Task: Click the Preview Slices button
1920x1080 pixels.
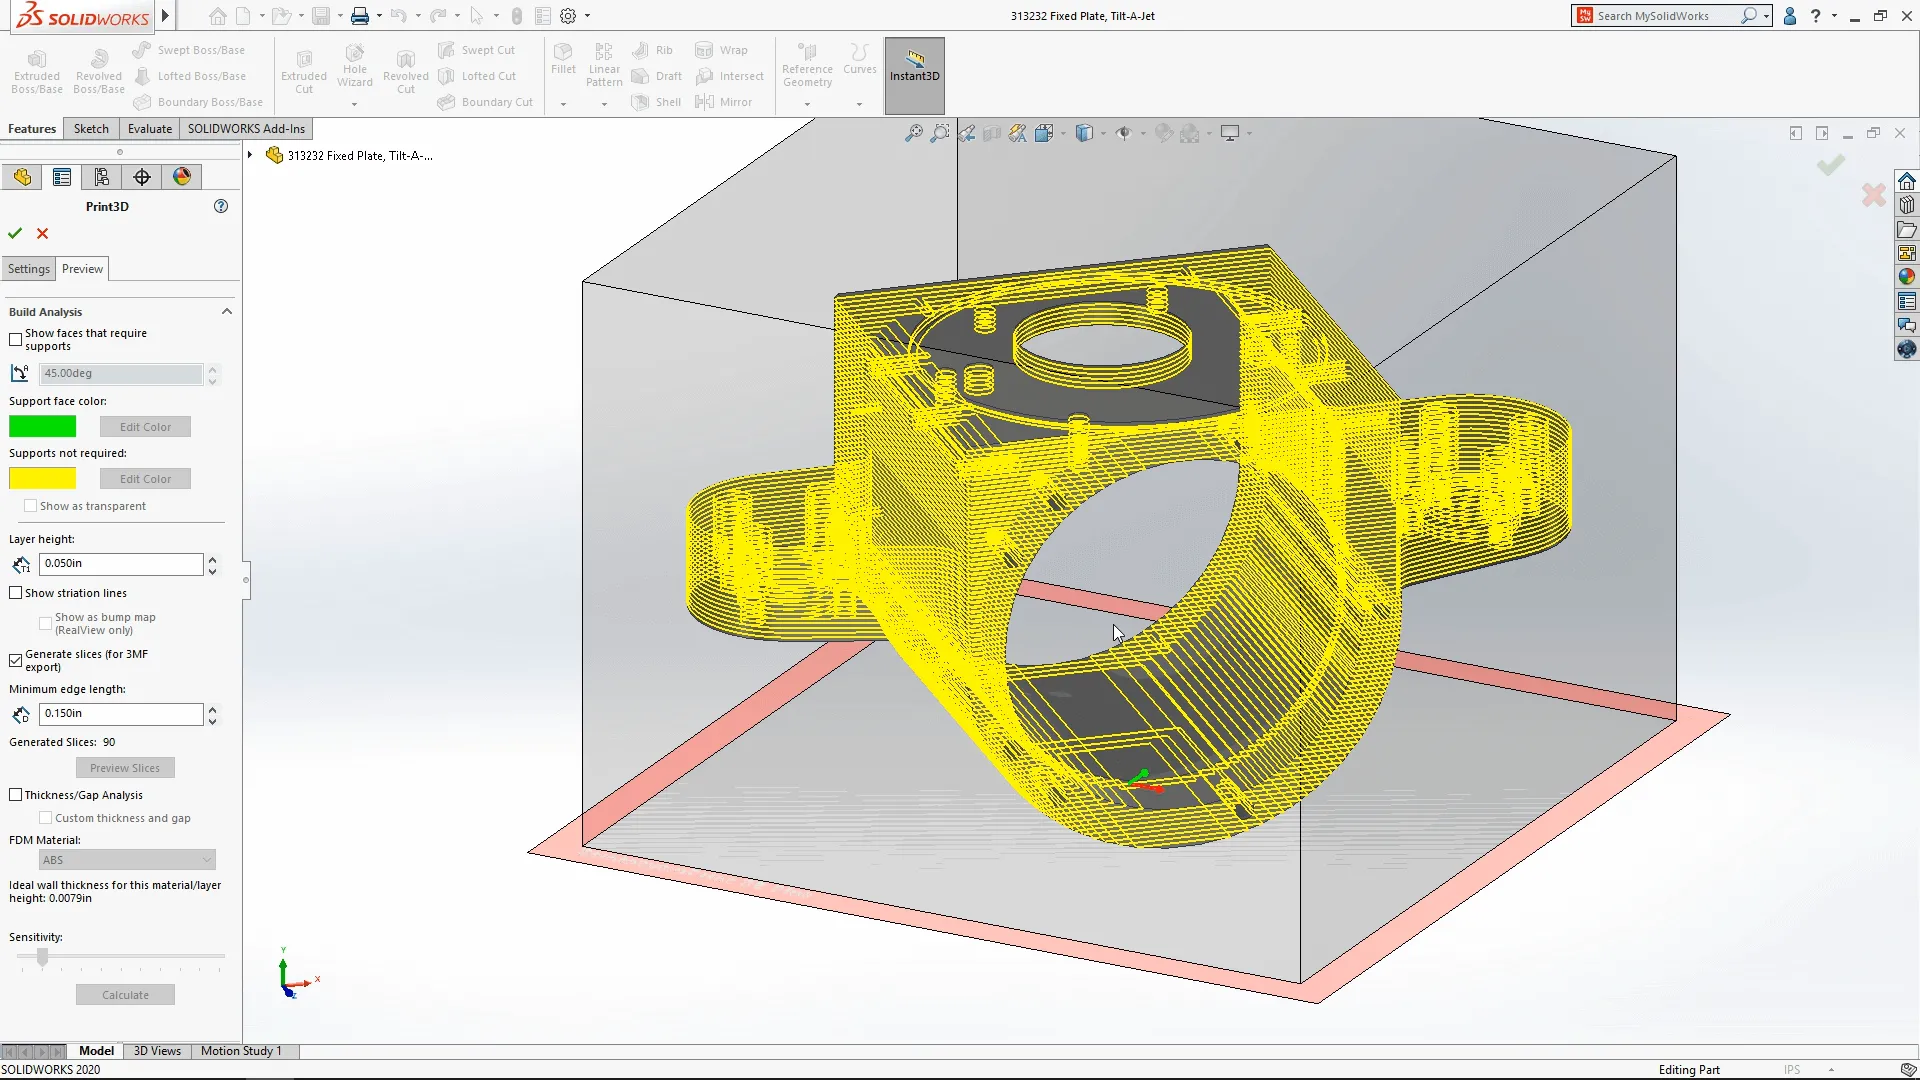Action: coord(124,767)
